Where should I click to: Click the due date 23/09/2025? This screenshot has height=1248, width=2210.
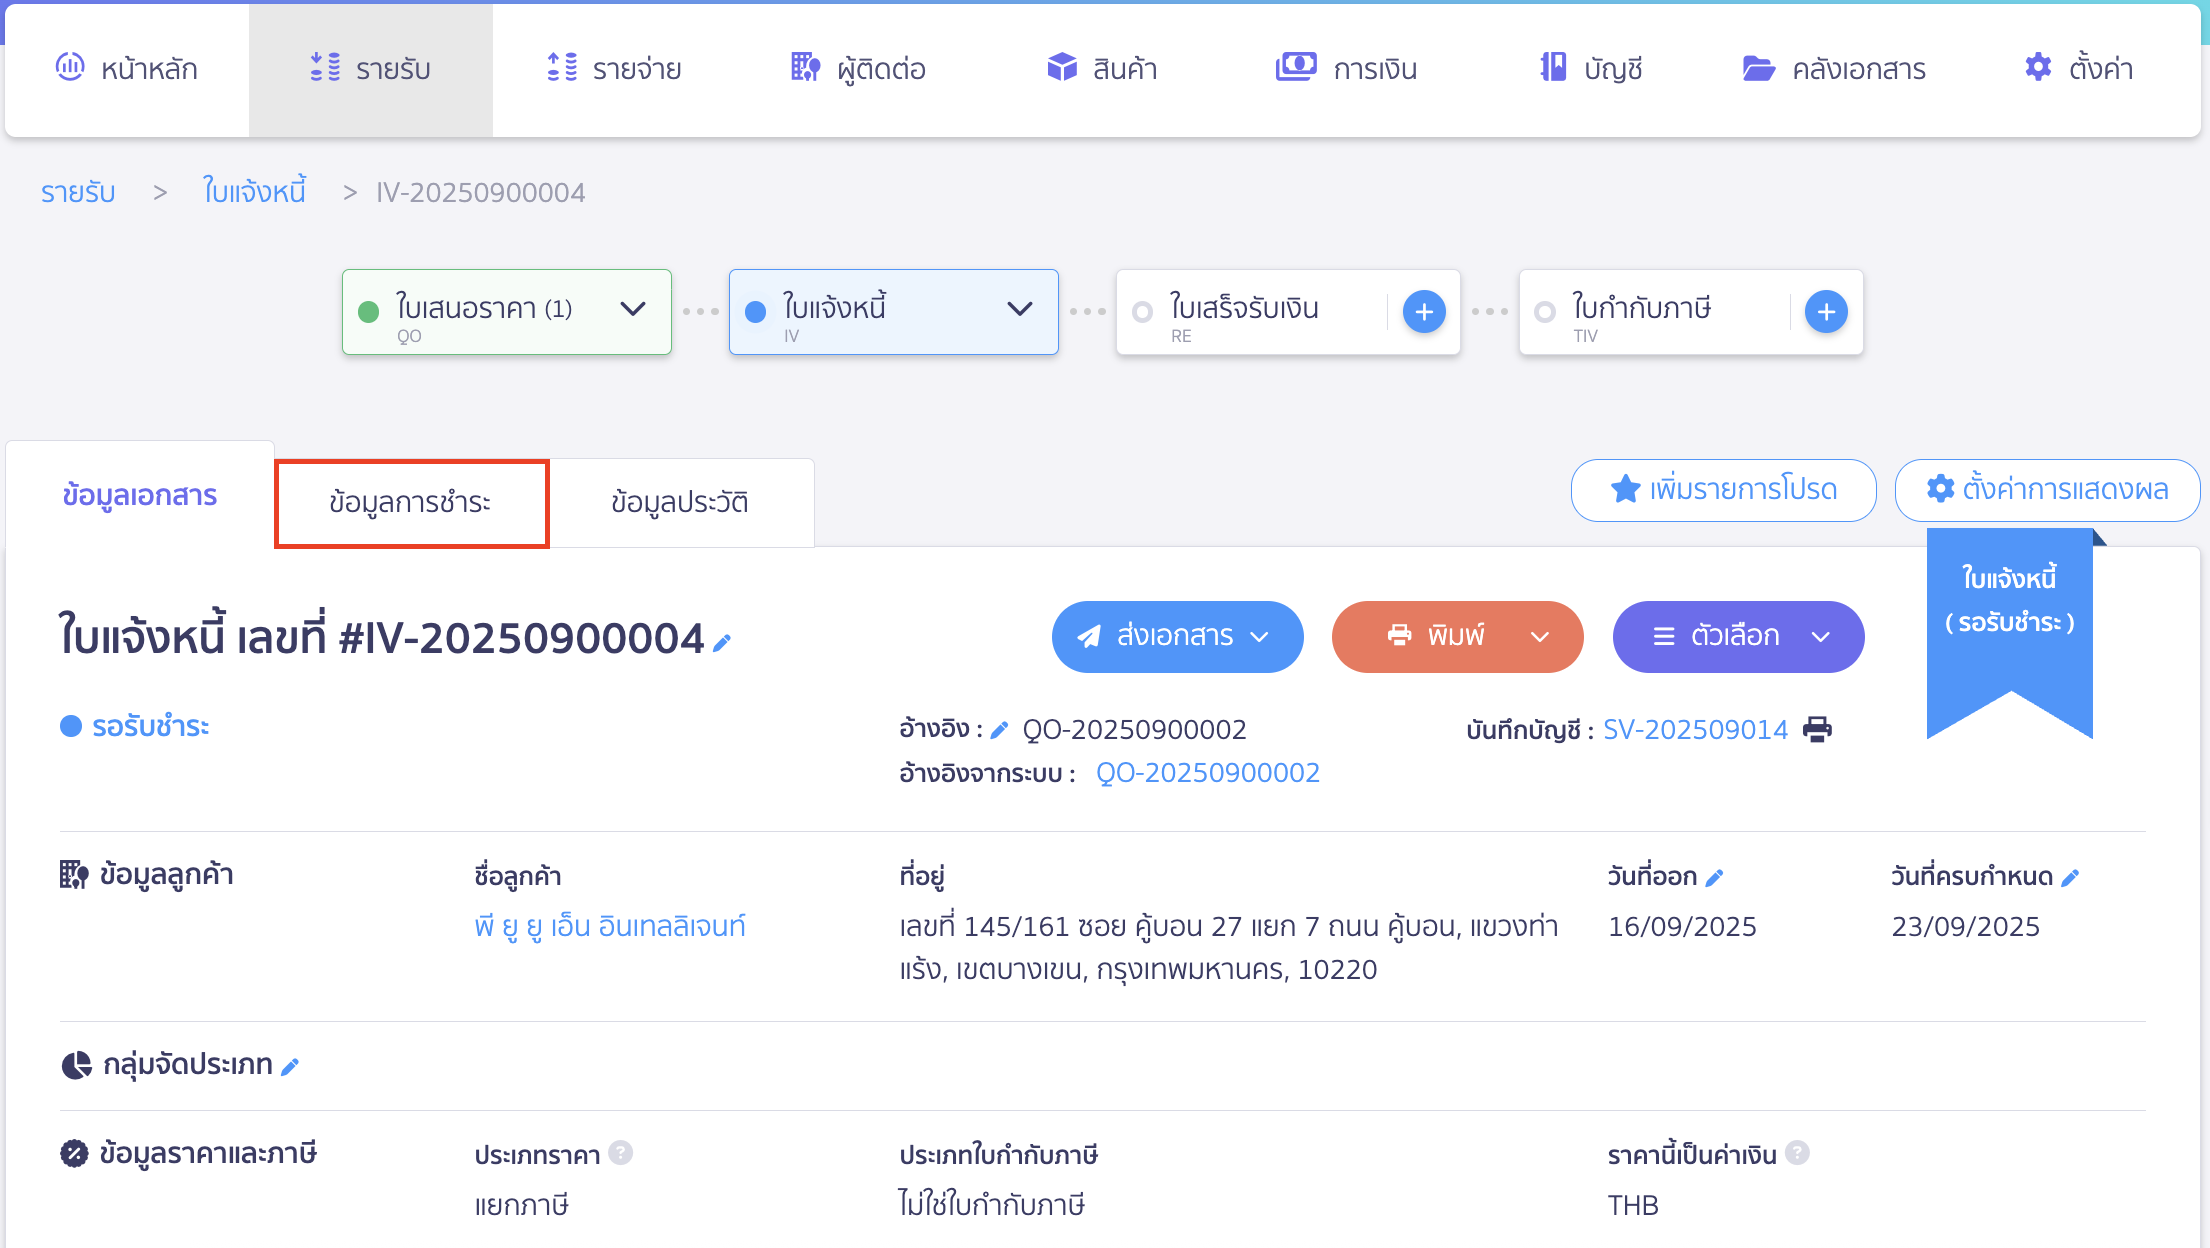tap(1965, 927)
